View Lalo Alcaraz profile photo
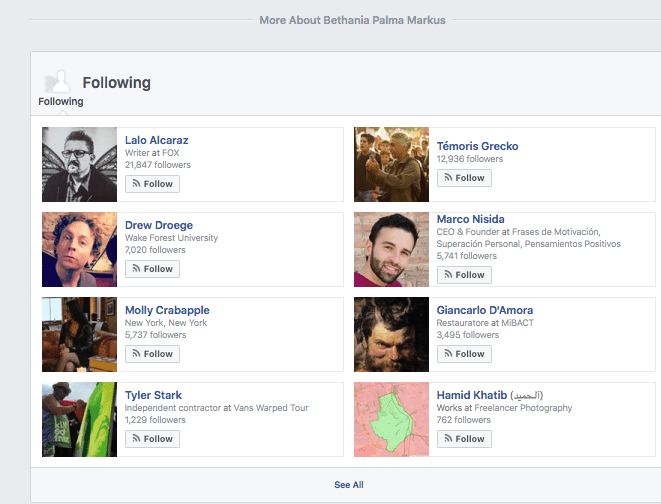The width and height of the screenshot is (661, 504). [80, 165]
